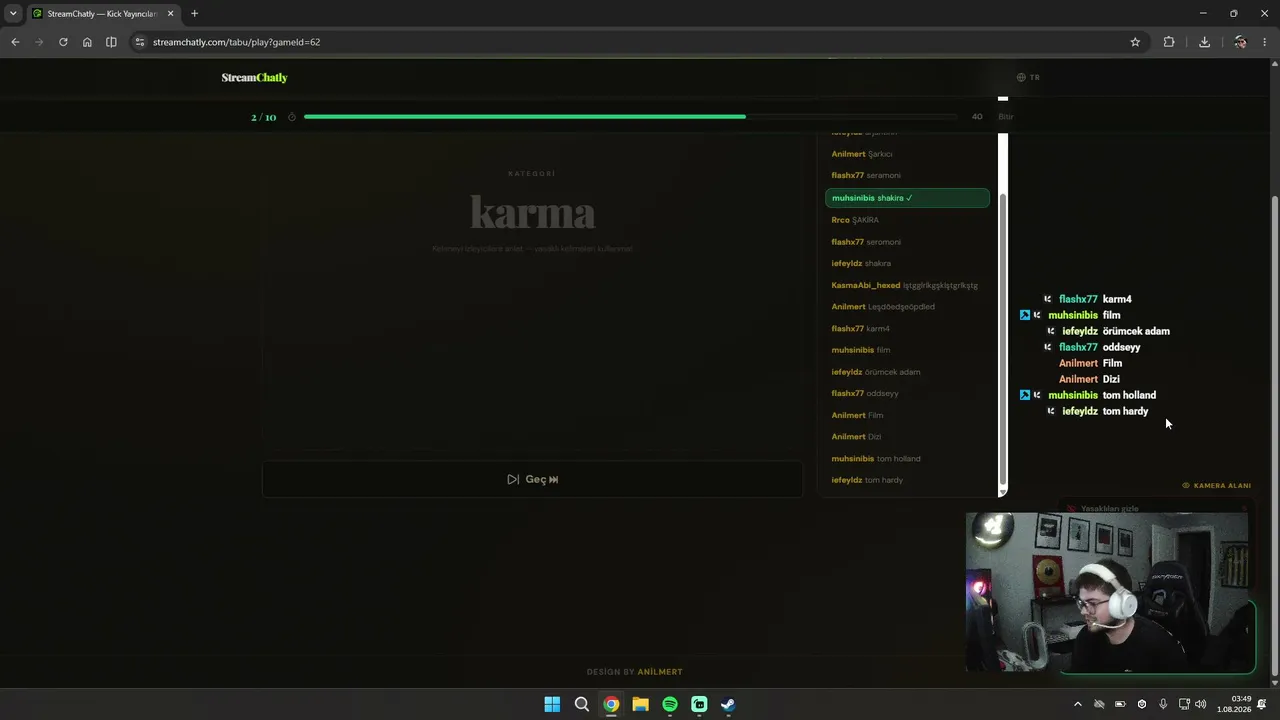This screenshot has width=1280, height=720.
Task: Reload the StreamChatly page
Action: (63, 42)
